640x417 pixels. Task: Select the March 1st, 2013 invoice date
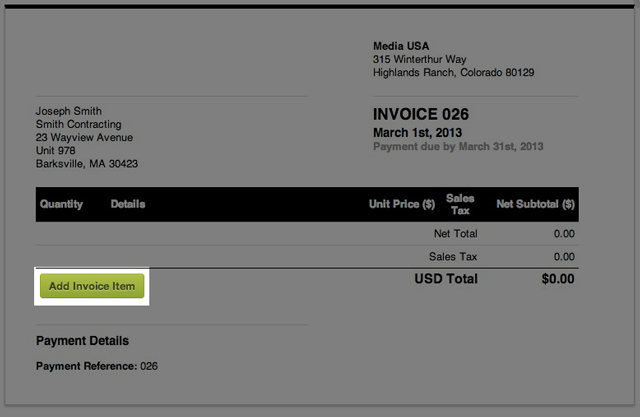point(419,132)
